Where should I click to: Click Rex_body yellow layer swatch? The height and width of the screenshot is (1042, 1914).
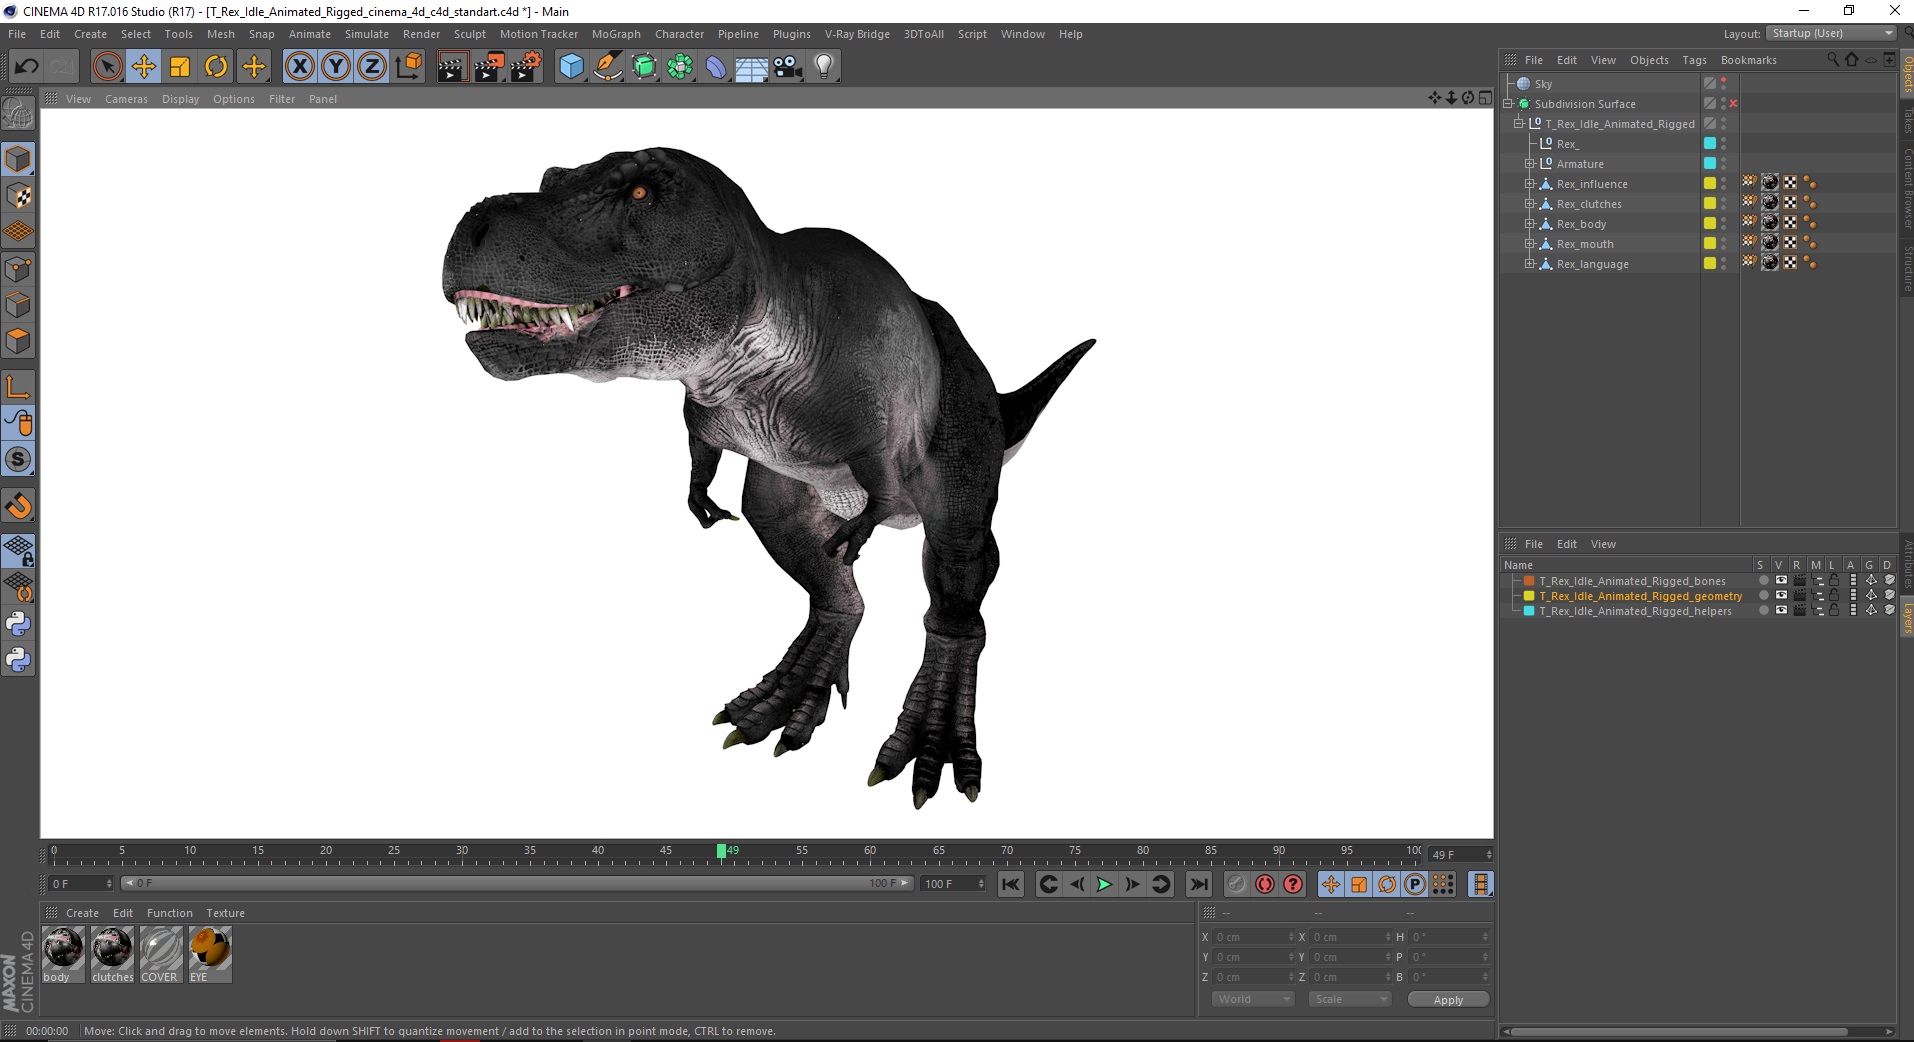pos(1710,223)
